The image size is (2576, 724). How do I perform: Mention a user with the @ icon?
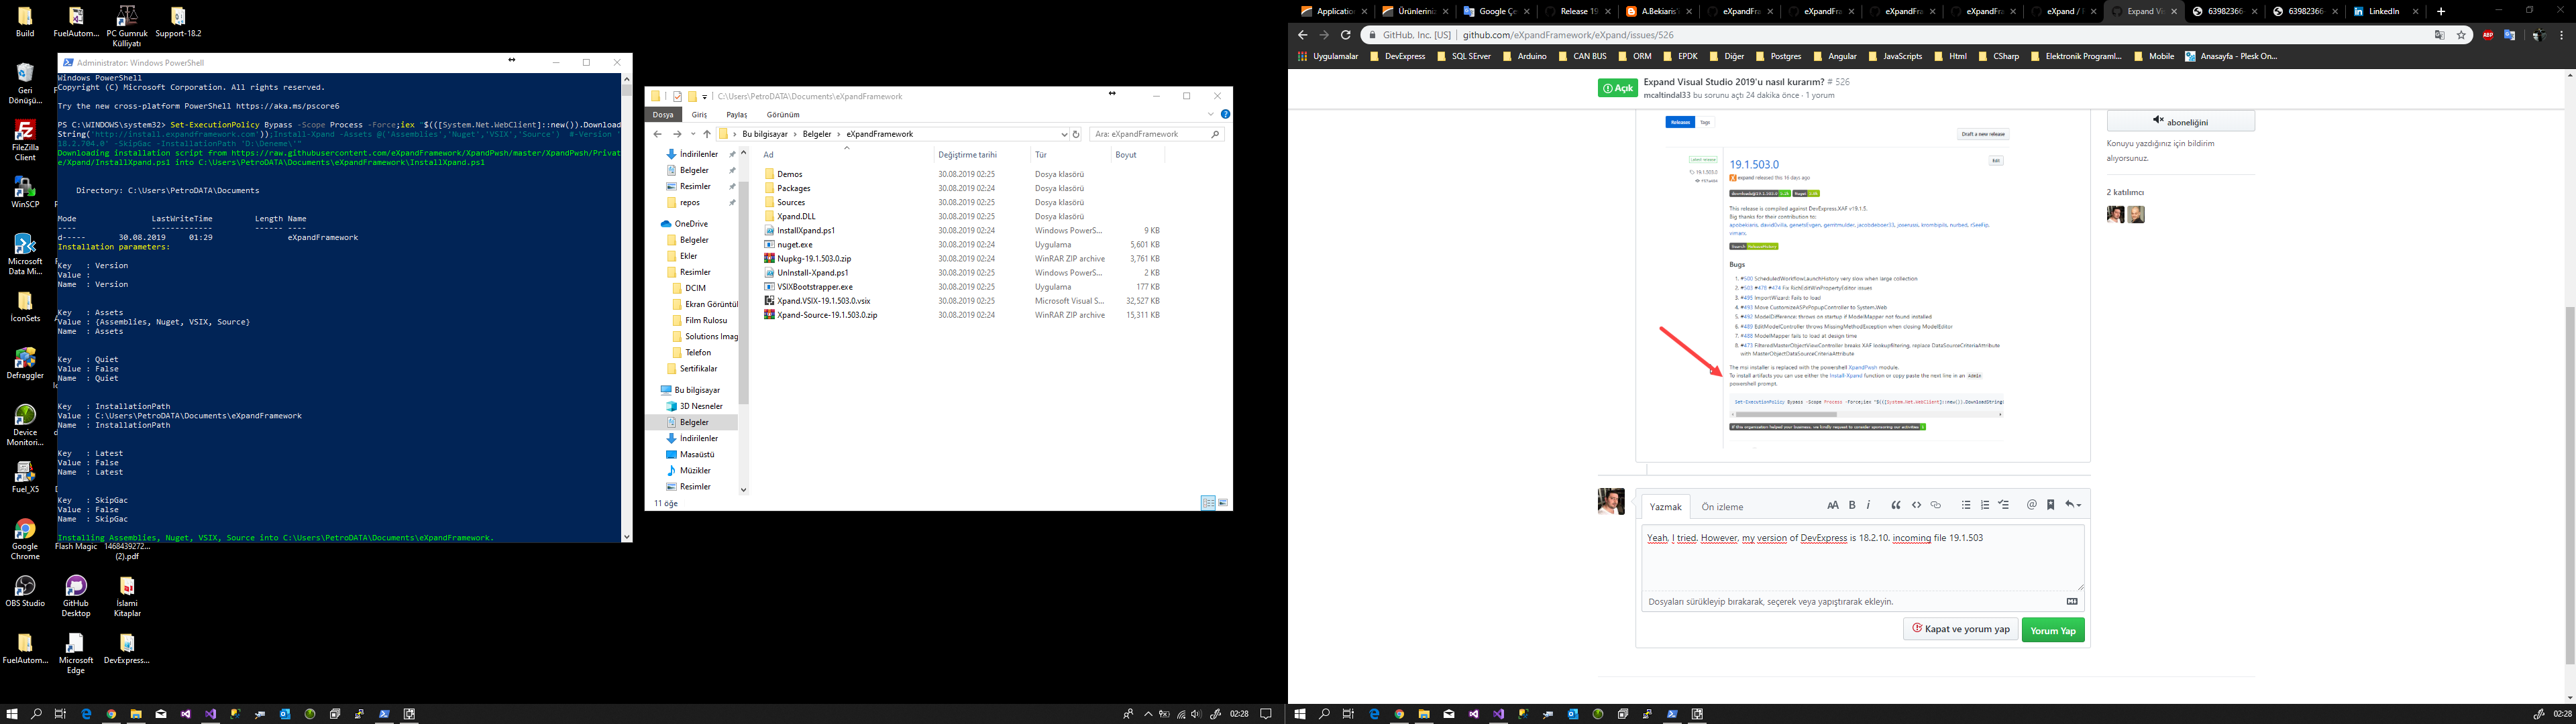(2031, 505)
